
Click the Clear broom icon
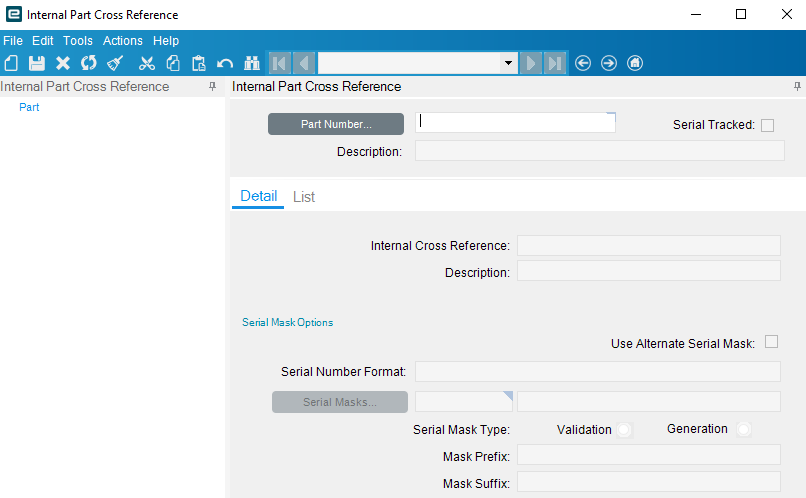tap(115, 63)
